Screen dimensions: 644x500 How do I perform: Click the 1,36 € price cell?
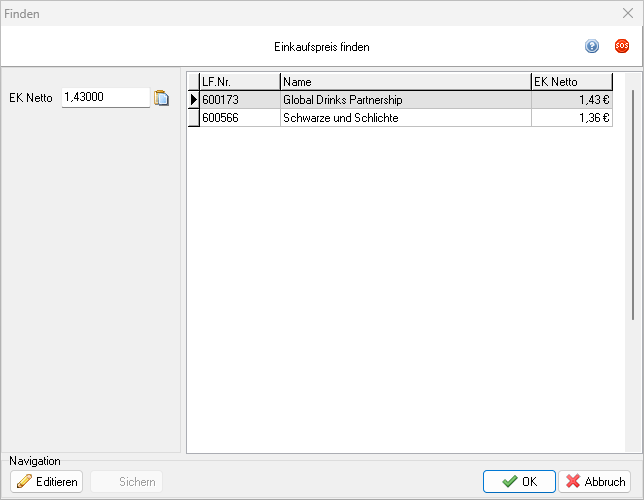[x=571, y=118]
